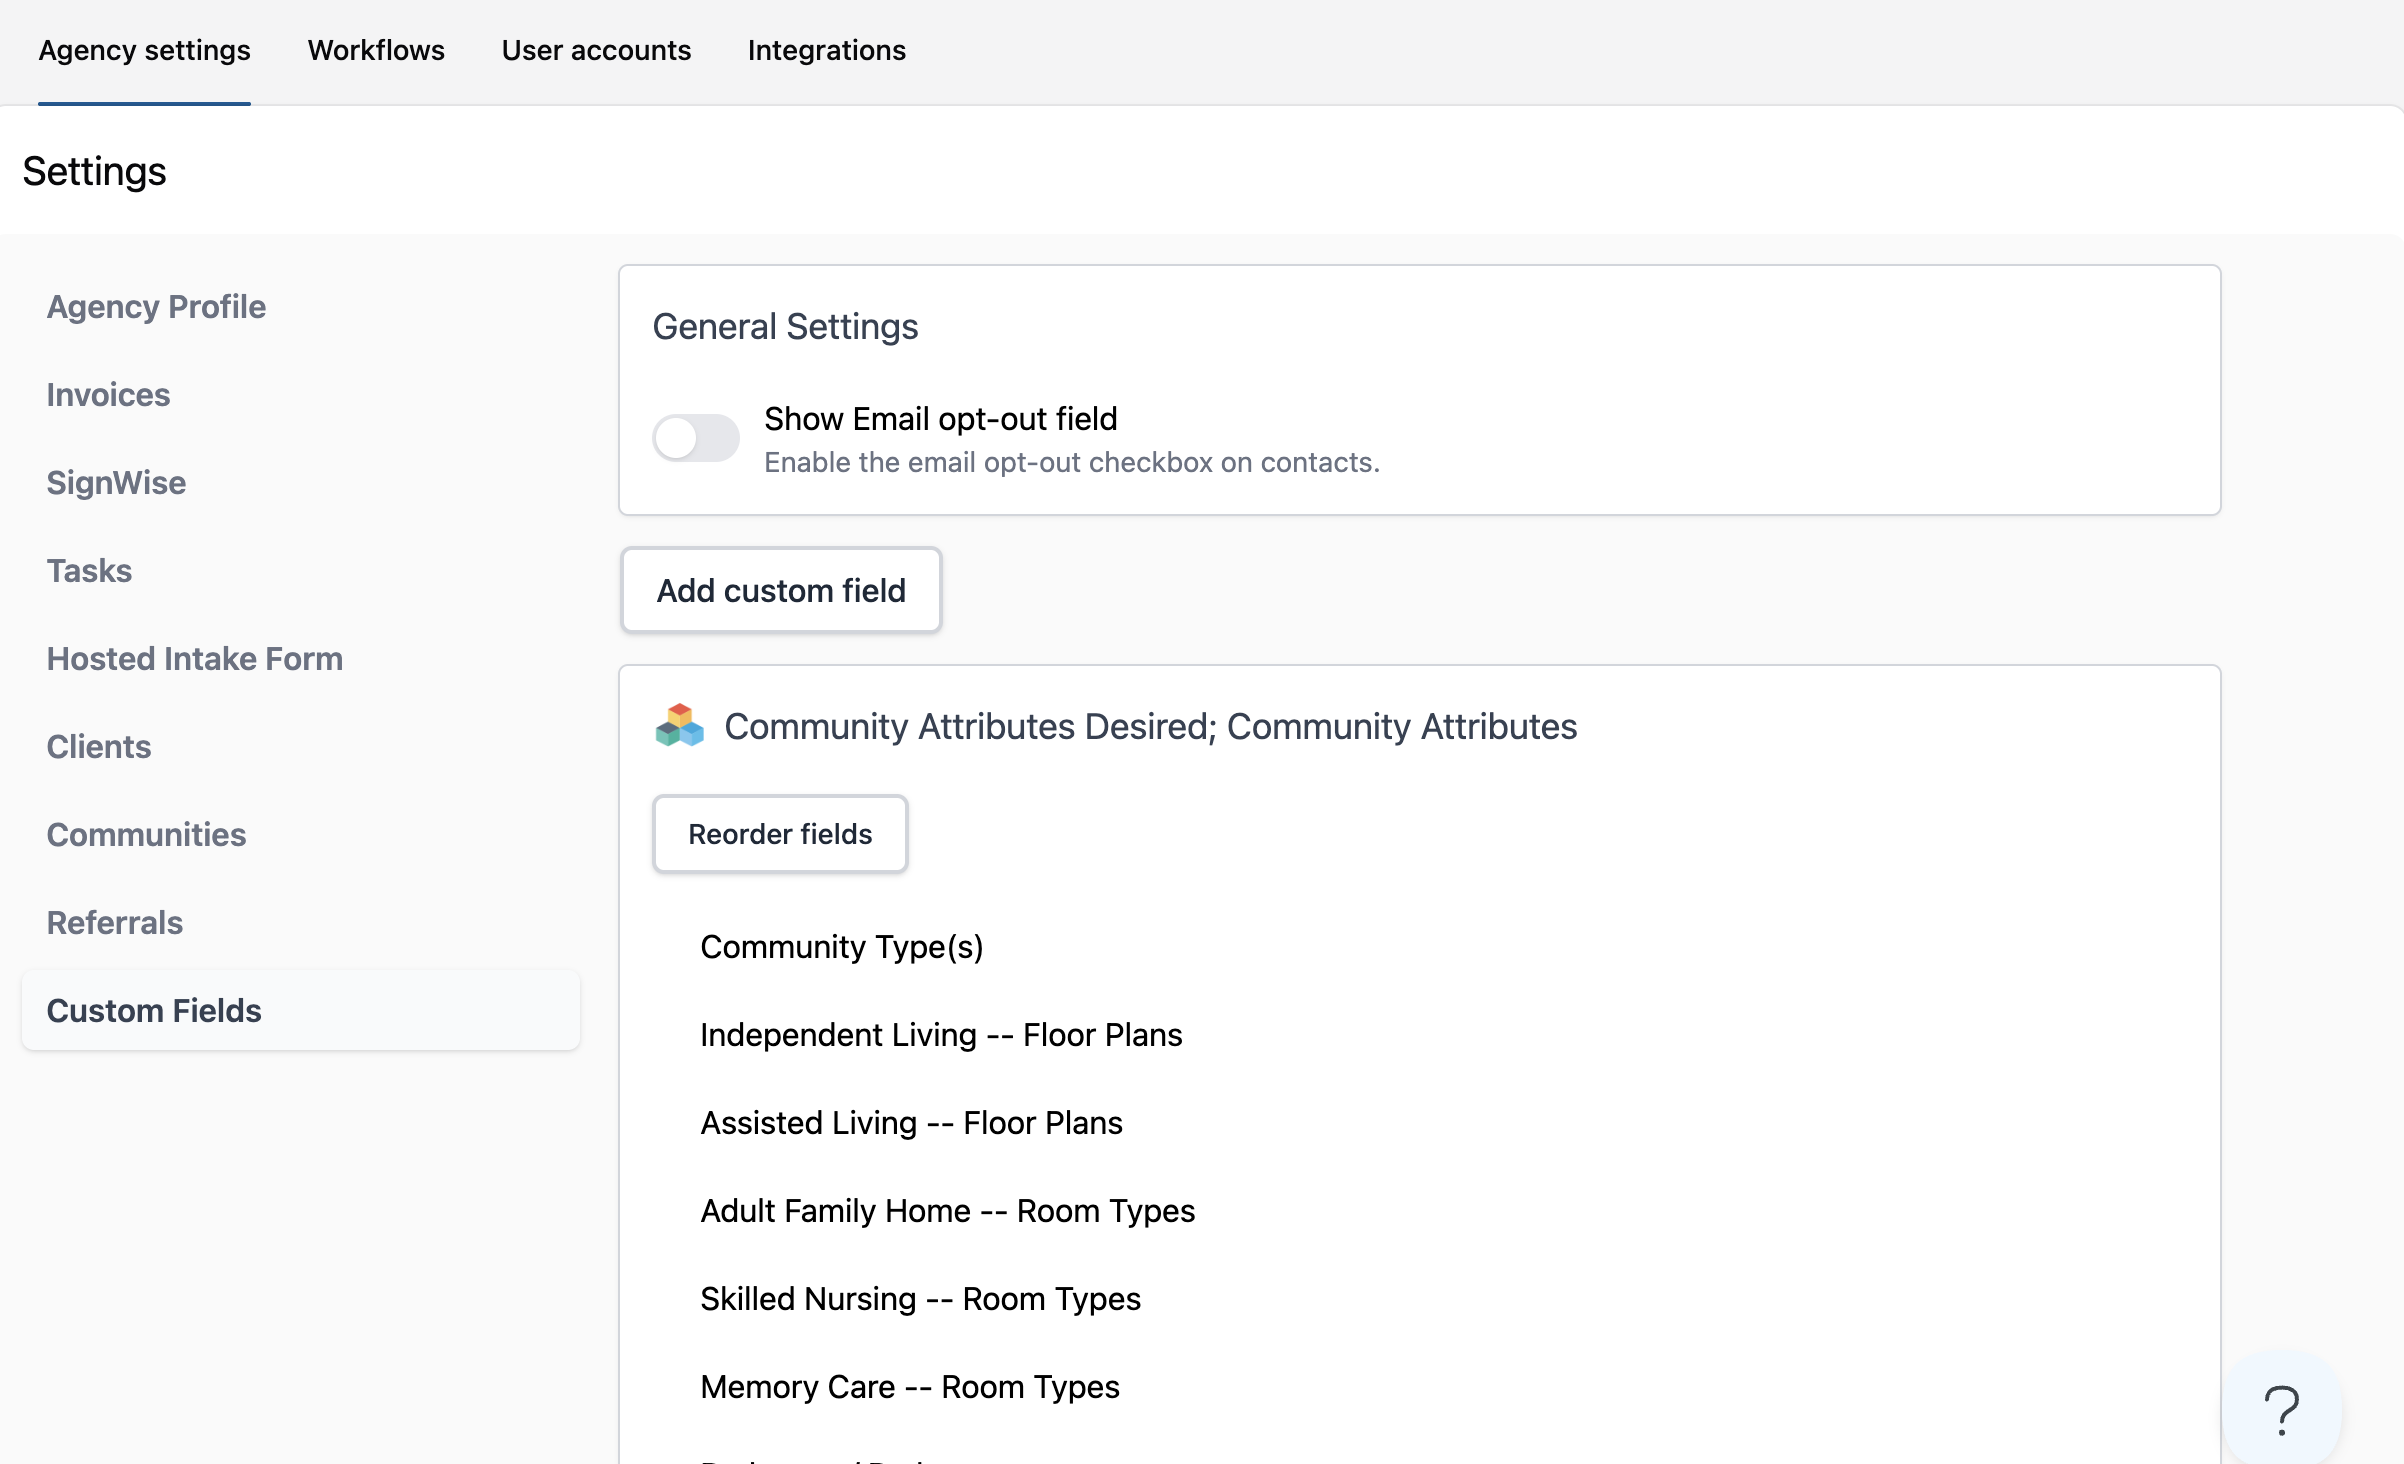
Task: Go to Invoices settings section
Action: tap(108, 395)
